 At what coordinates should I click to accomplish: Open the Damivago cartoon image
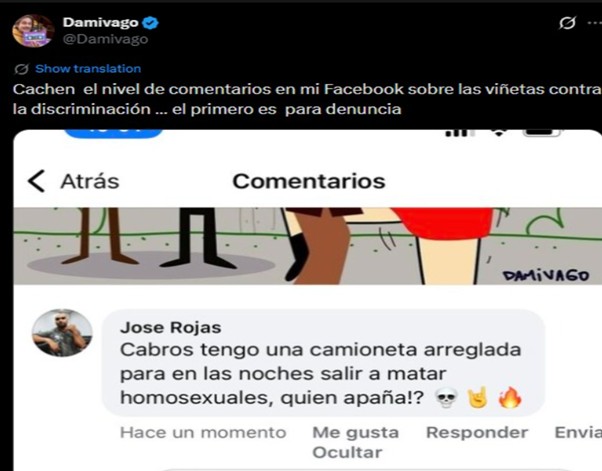coord(308,246)
